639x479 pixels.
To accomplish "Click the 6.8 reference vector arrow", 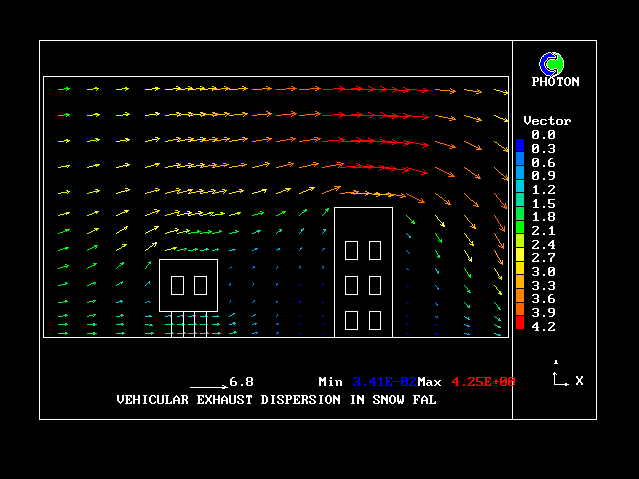I will pos(209,385).
